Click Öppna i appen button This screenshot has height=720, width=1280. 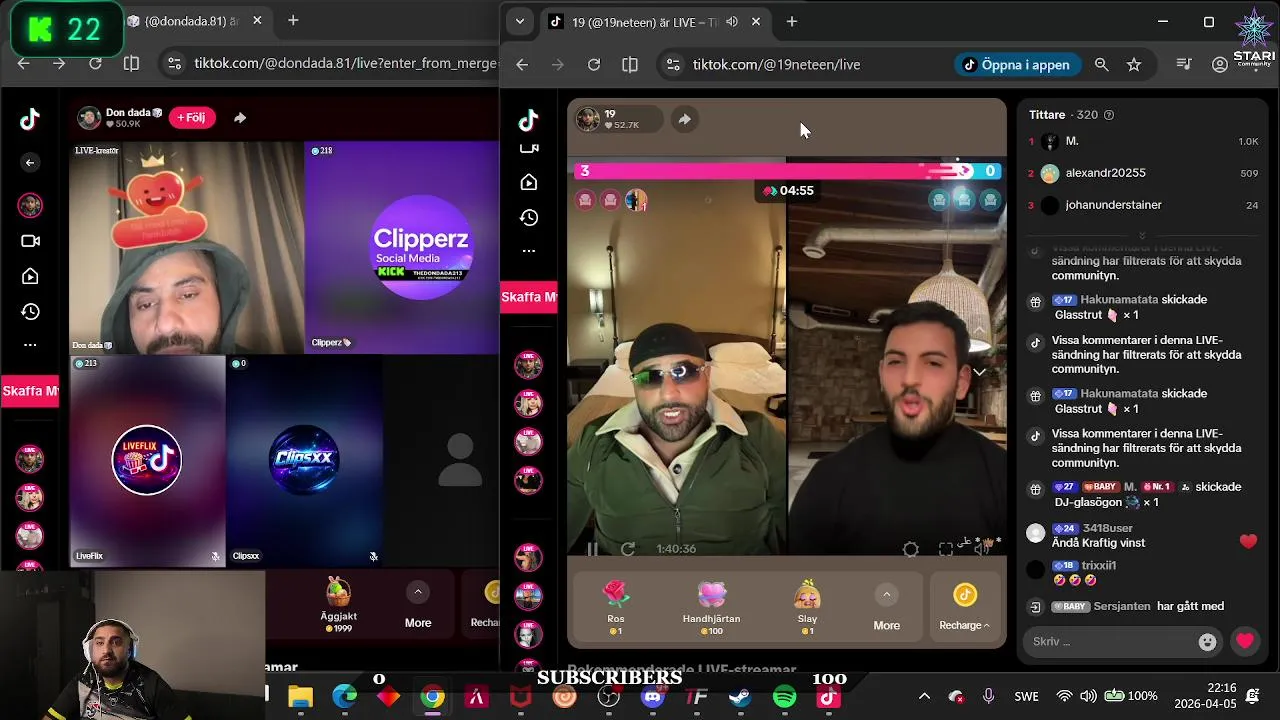[x=1016, y=64]
